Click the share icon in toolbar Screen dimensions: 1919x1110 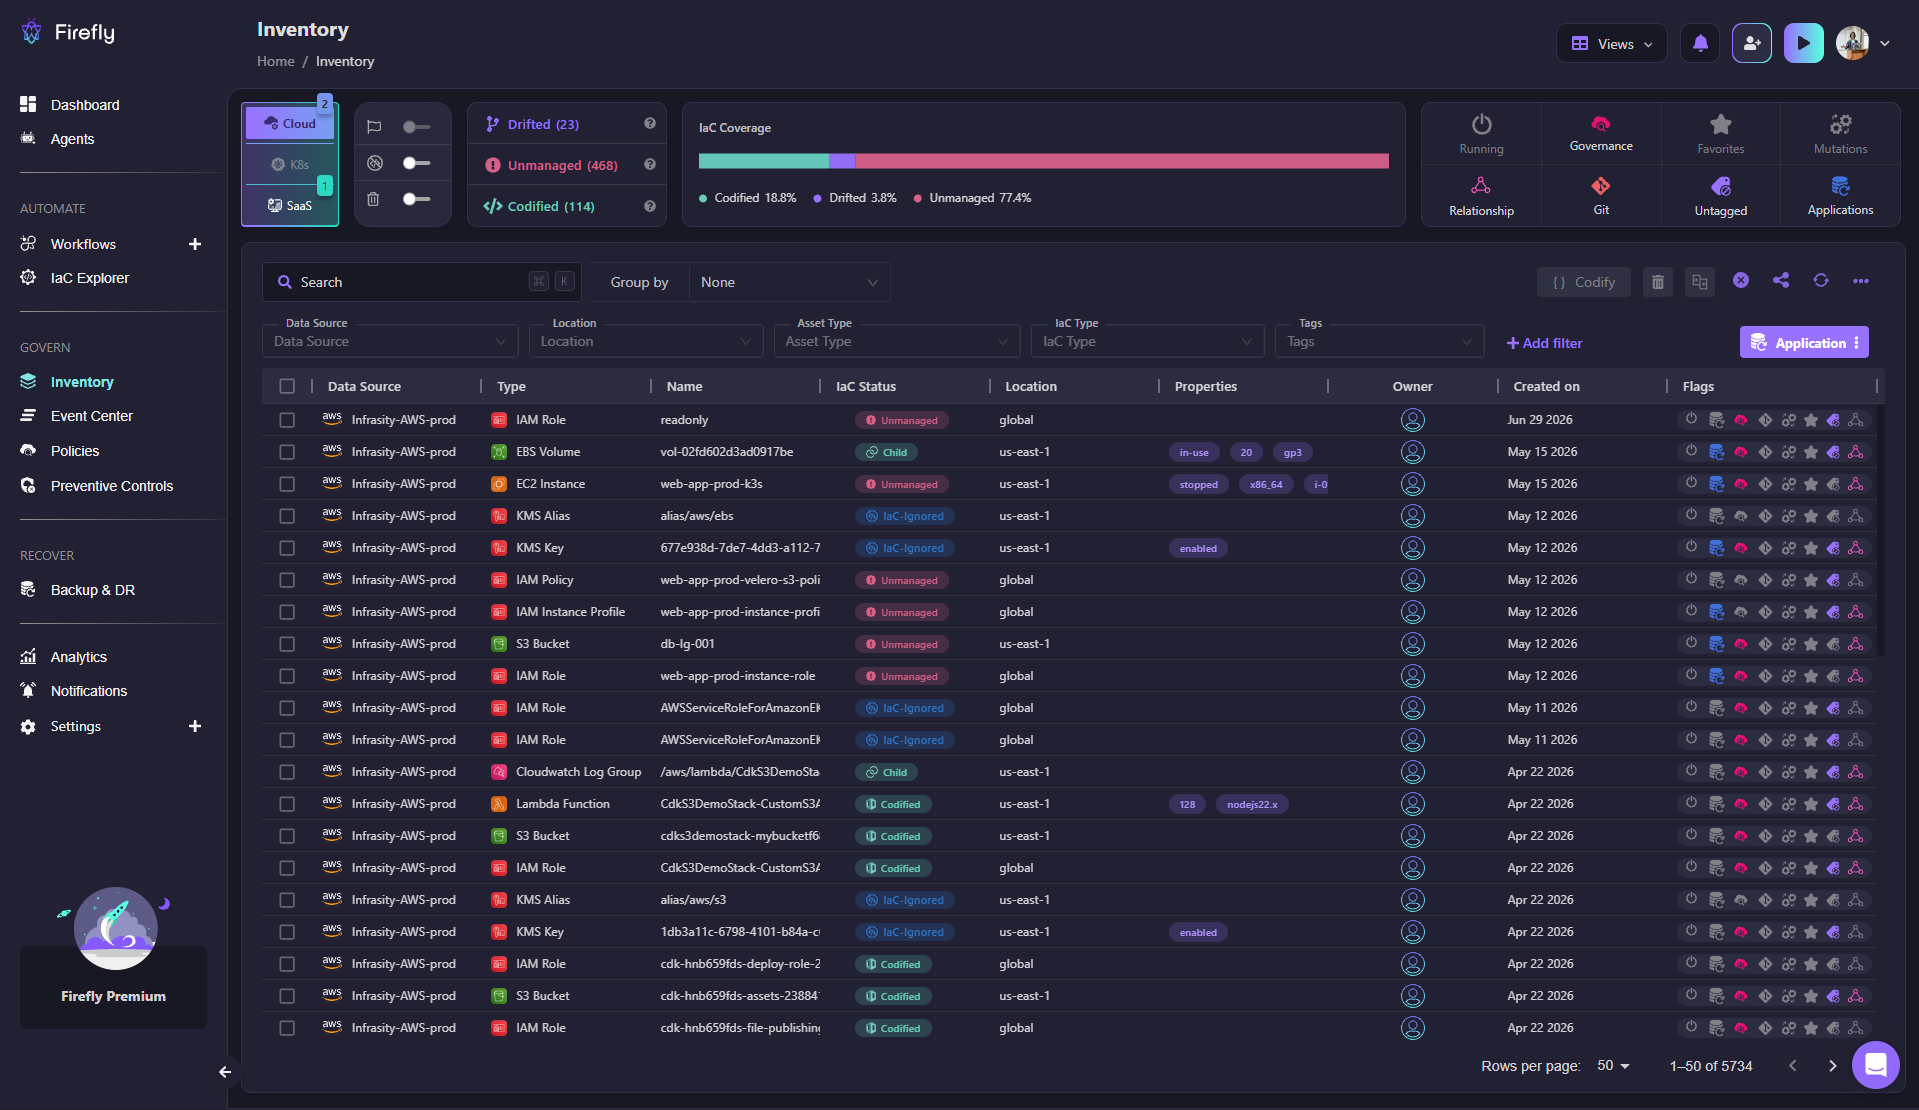click(1780, 281)
